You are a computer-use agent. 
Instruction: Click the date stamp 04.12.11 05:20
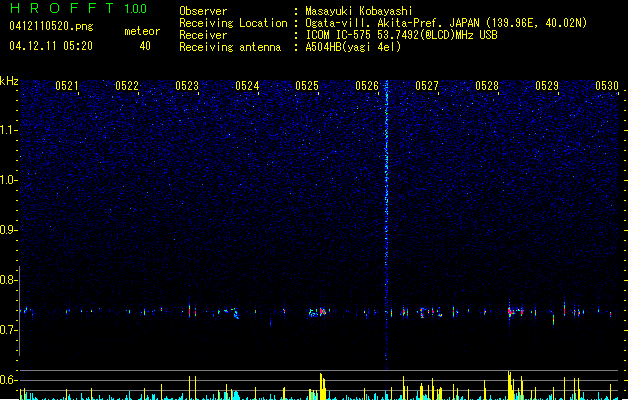point(51,46)
